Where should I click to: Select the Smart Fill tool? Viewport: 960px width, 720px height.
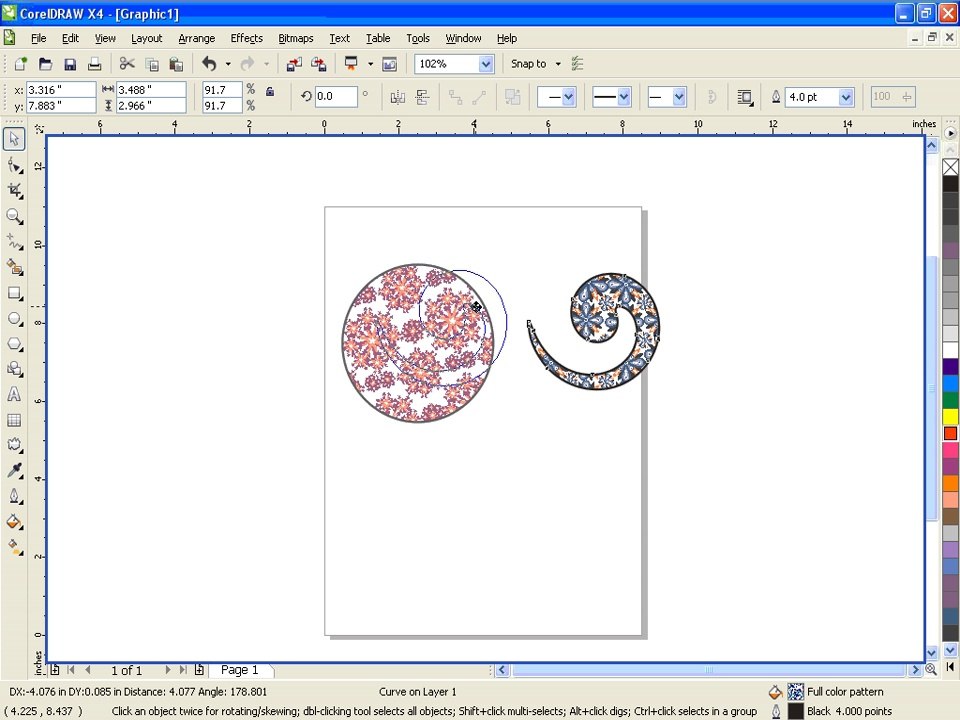[14, 267]
